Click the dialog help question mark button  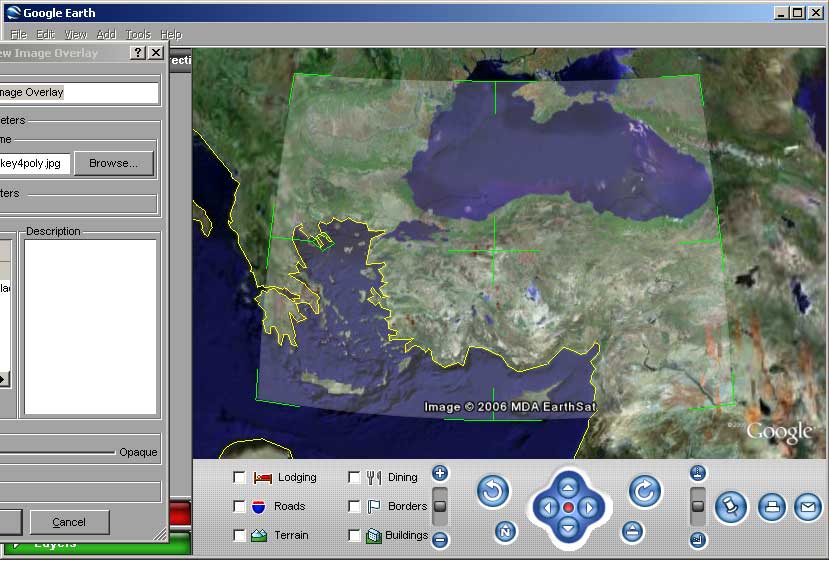click(x=137, y=52)
